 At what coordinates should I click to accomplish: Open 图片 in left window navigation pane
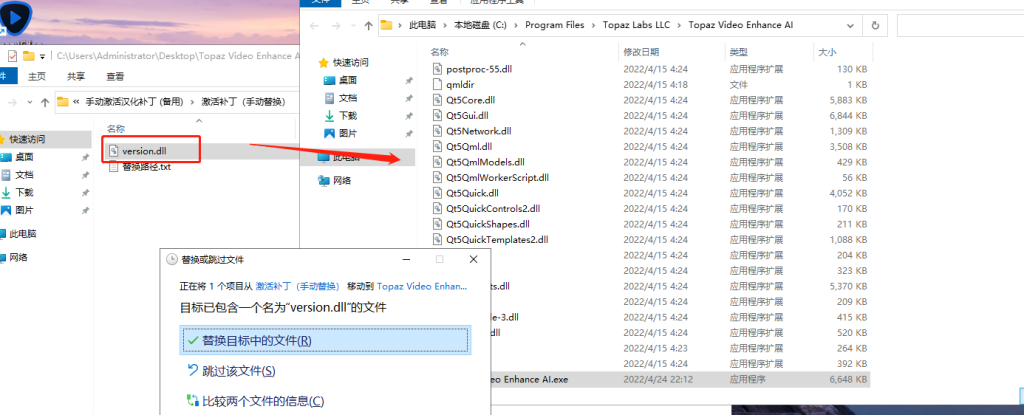(24, 210)
